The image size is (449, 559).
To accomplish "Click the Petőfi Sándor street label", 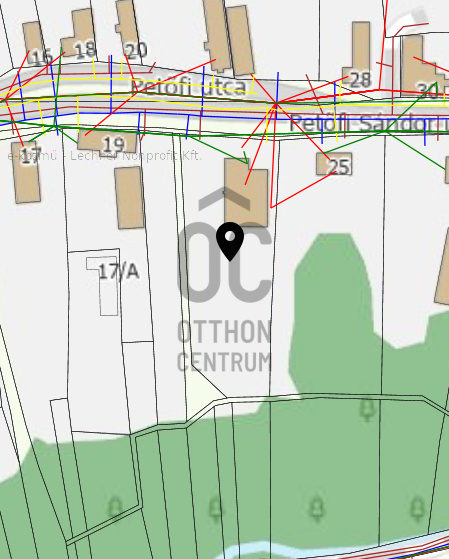I will (x=369, y=123).
